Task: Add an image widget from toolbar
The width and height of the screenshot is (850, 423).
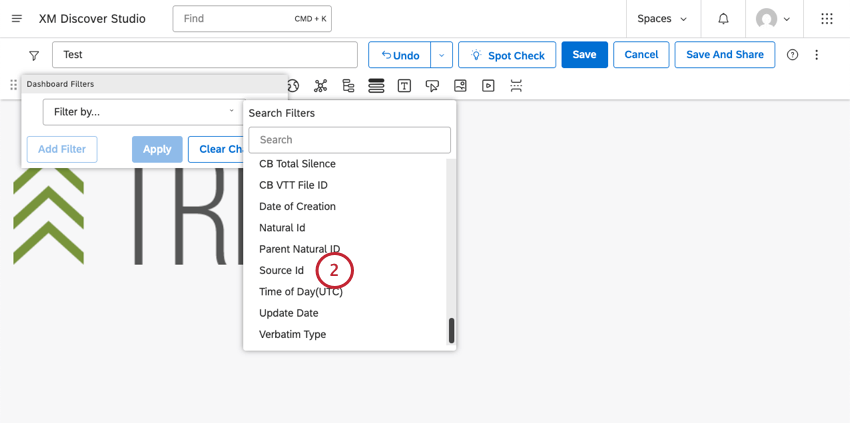Action: [x=460, y=86]
